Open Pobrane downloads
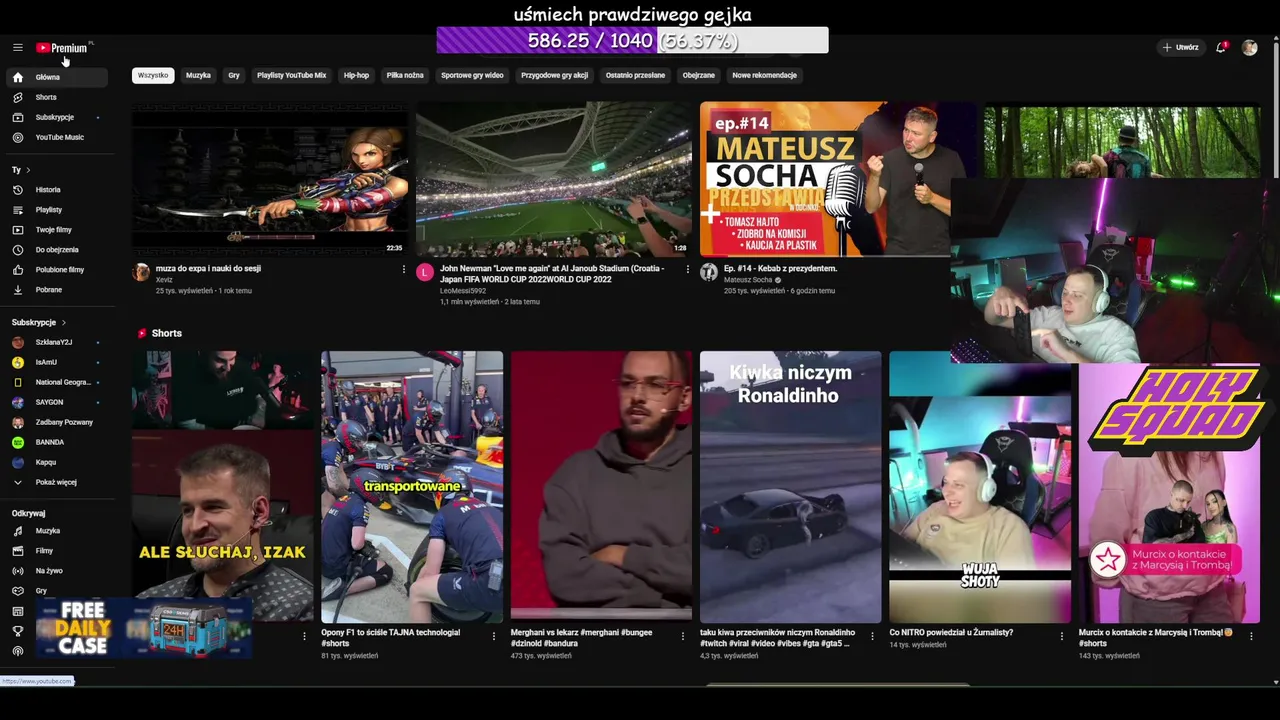This screenshot has height=720, width=1280. pyautogui.click(x=57, y=289)
